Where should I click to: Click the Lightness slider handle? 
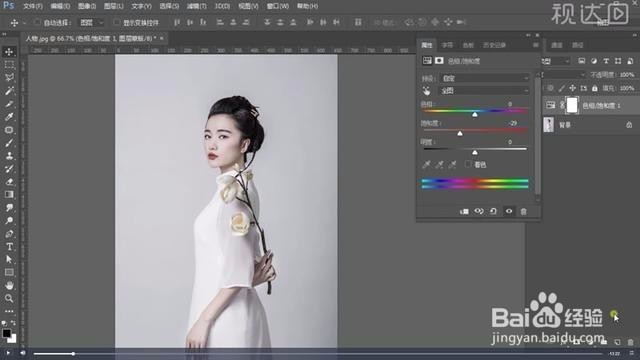pos(475,152)
